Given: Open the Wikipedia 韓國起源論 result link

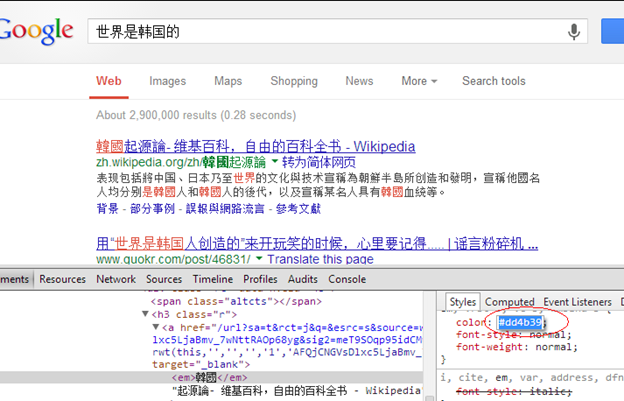Looking at the screenshot, I should 255,146.
